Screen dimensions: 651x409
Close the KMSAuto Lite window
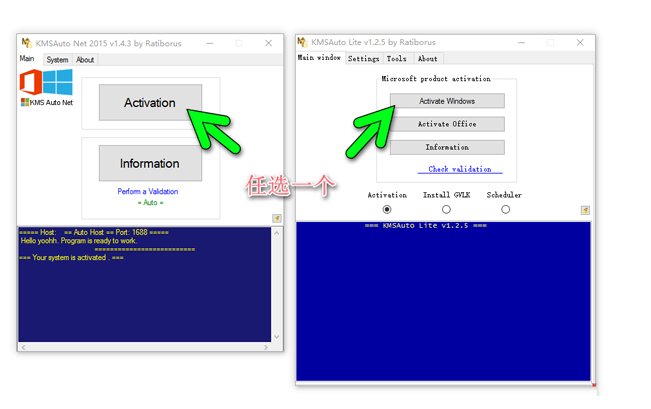(x=580, y=43)
